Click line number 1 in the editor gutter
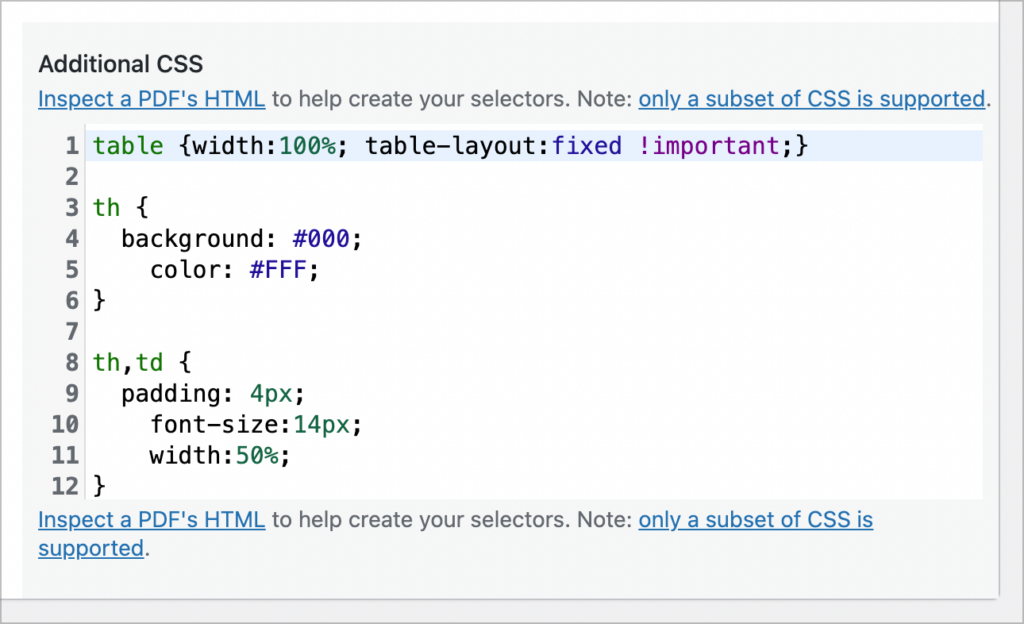The height and width of the screenshot is (624, 1024). (x=71, y=146)
